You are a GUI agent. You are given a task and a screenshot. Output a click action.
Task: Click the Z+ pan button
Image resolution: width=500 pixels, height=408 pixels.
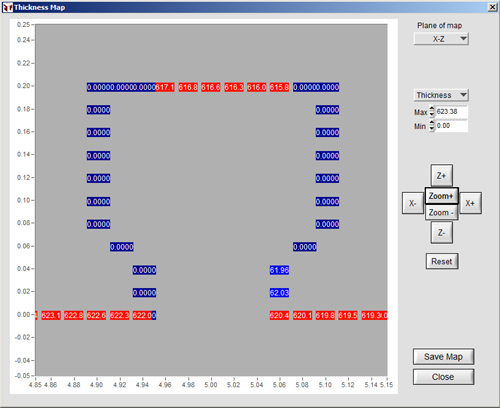(441, 175)
